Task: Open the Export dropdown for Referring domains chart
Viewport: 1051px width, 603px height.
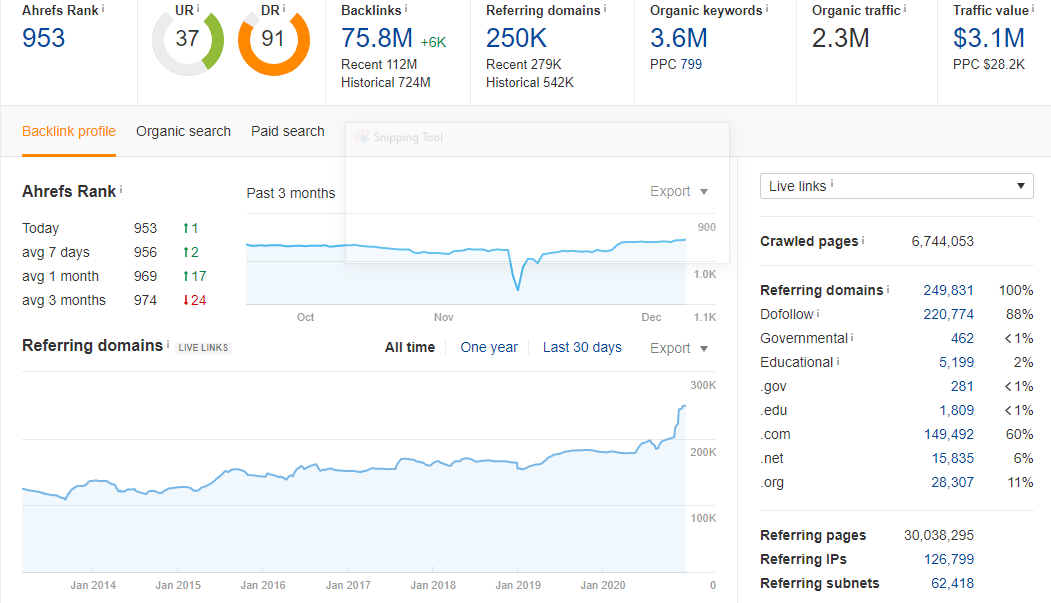Action: pos(678,348)
